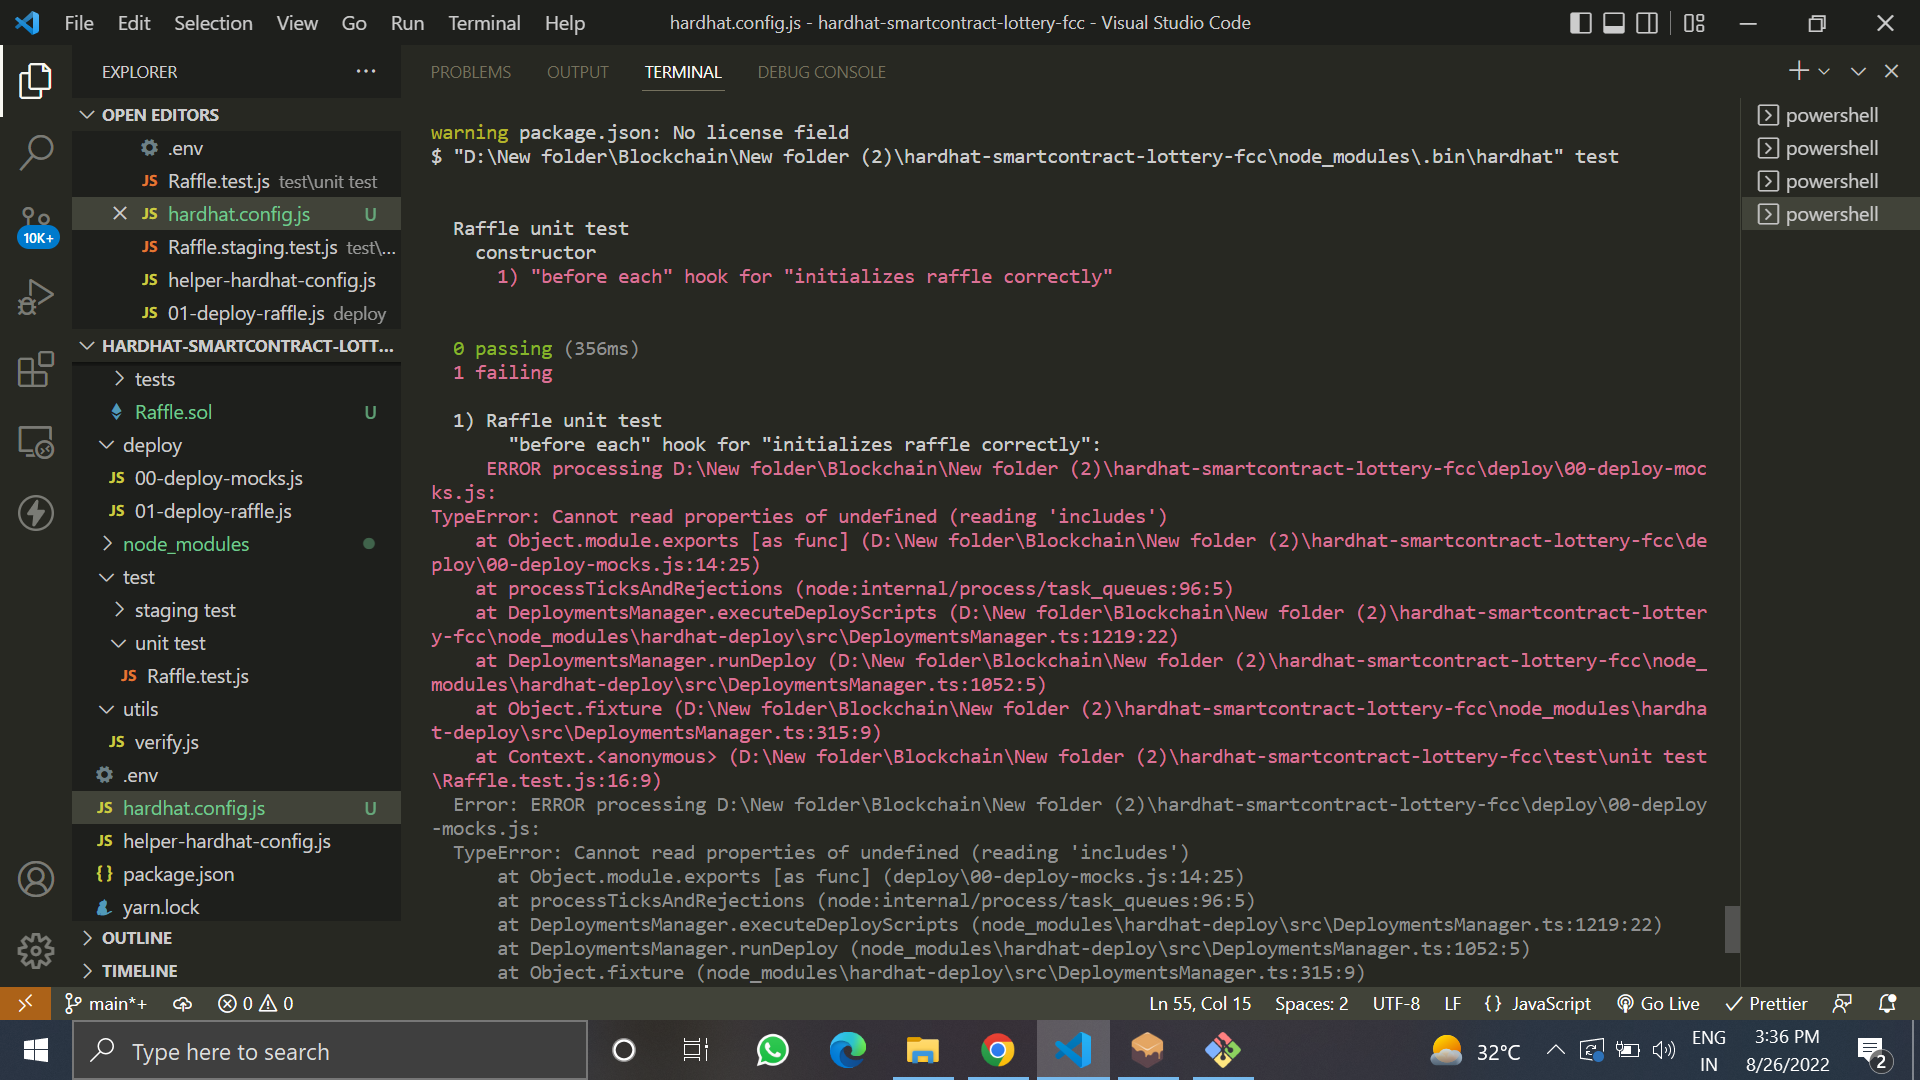This screenshot has height=1080, width=1920.
Task: Select the Terminal tab
Action: (x=683, y=72)
